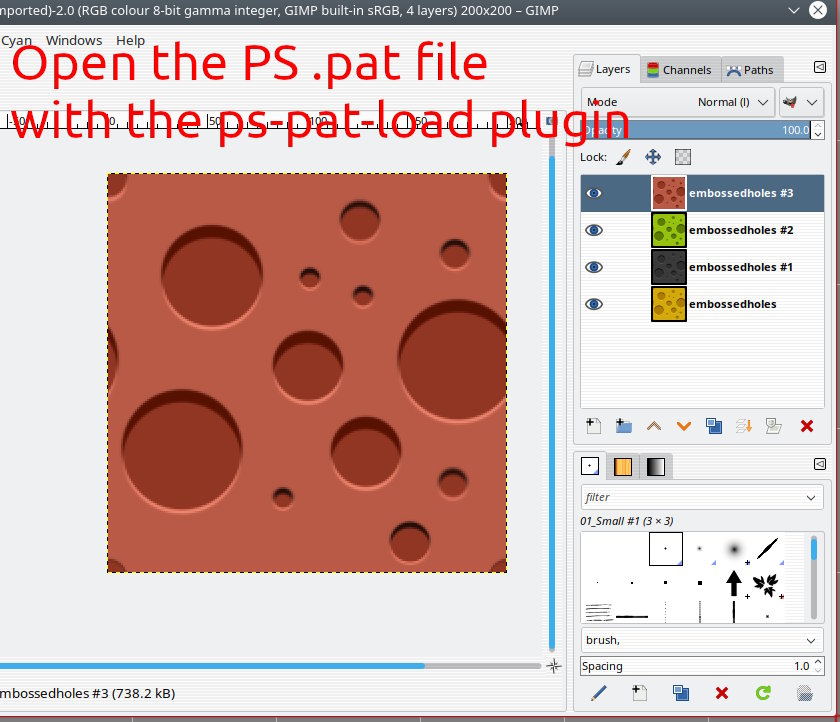Select the diagonal calligraphic stroke brush
This screenshot has width=840, height=722.
pos(768,550)
